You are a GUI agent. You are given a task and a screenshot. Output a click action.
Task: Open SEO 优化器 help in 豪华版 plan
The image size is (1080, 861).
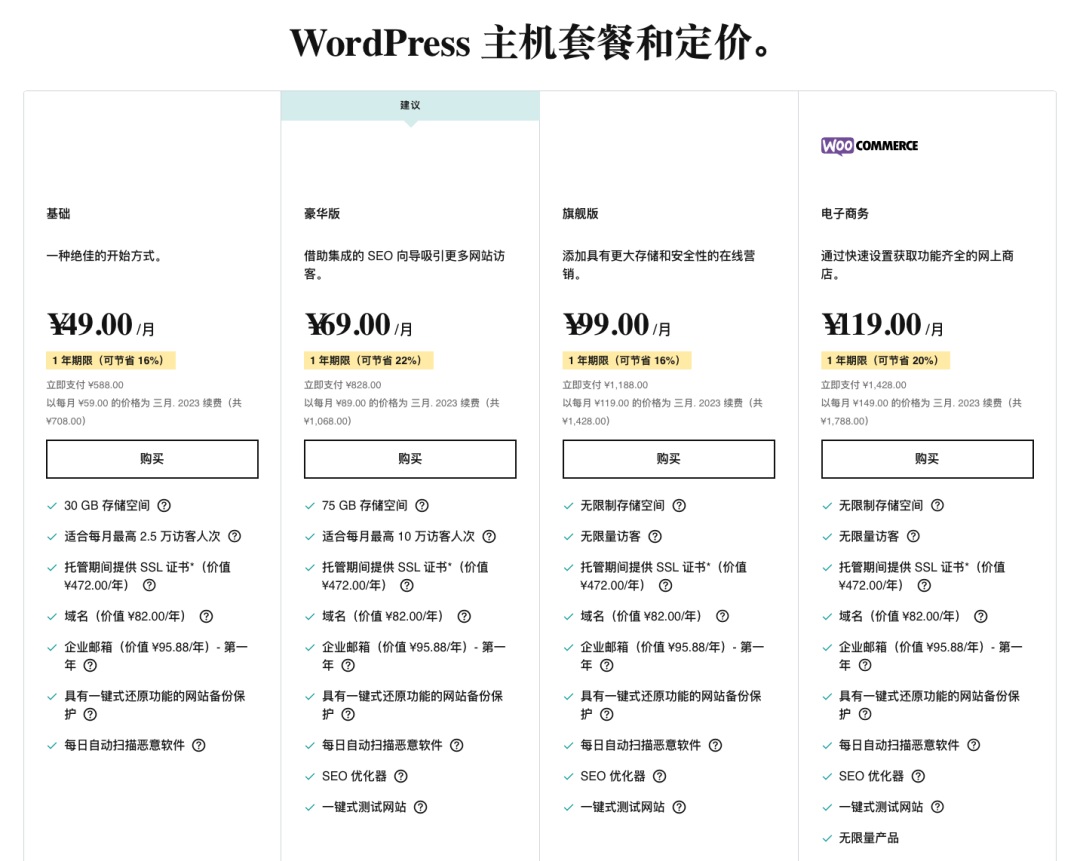tap(401, 776)
